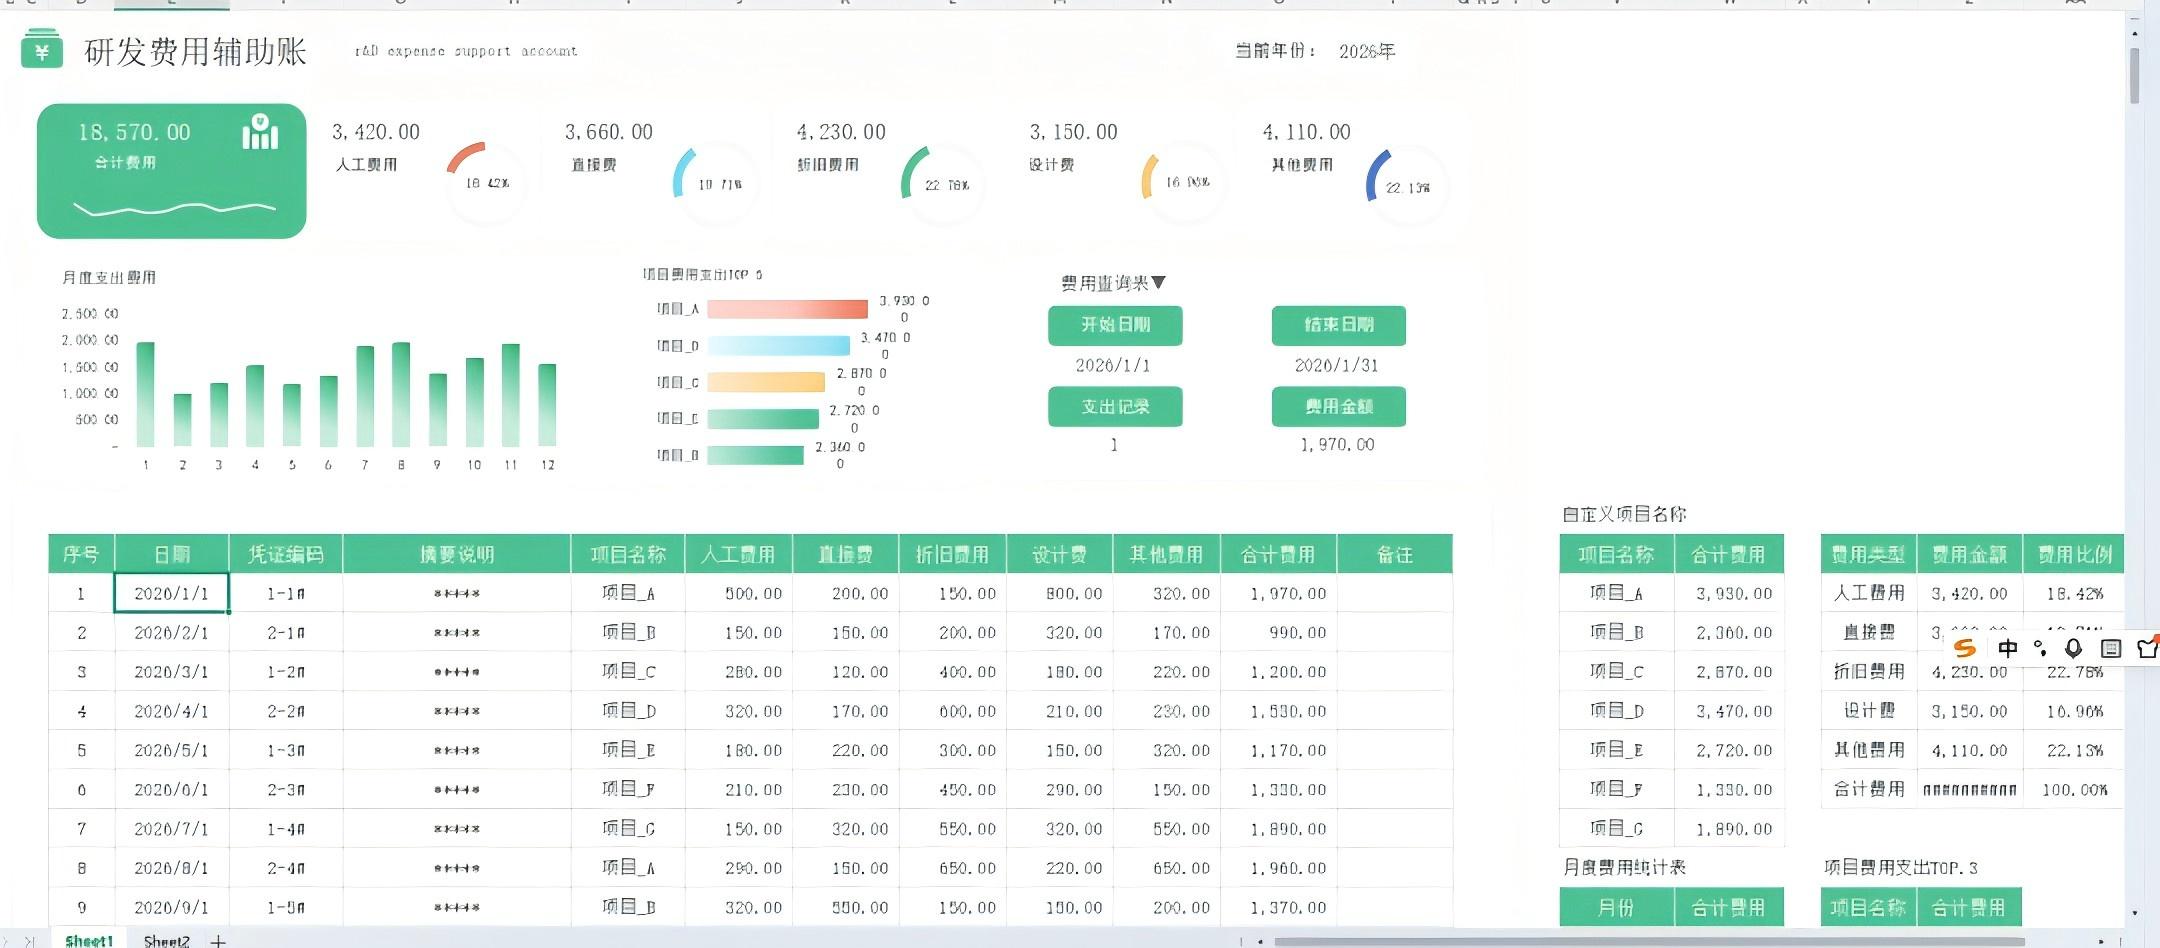
Task: Click the orange 项目_C bar in the TOP 5 chart
Action: pyautogui.click(x=766, y=382)
